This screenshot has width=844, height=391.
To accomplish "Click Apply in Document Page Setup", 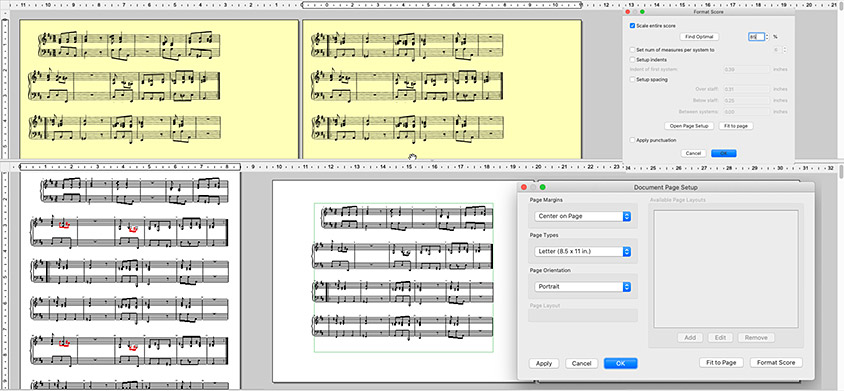I will 544,364.
